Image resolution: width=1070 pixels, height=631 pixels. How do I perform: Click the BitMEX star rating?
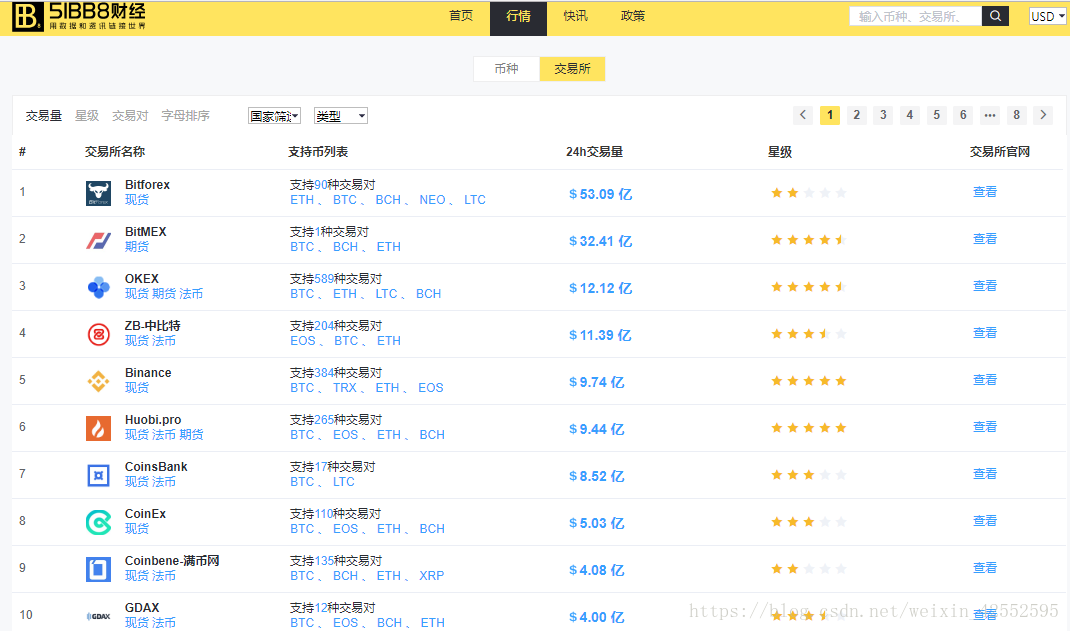tap(808, 240)
